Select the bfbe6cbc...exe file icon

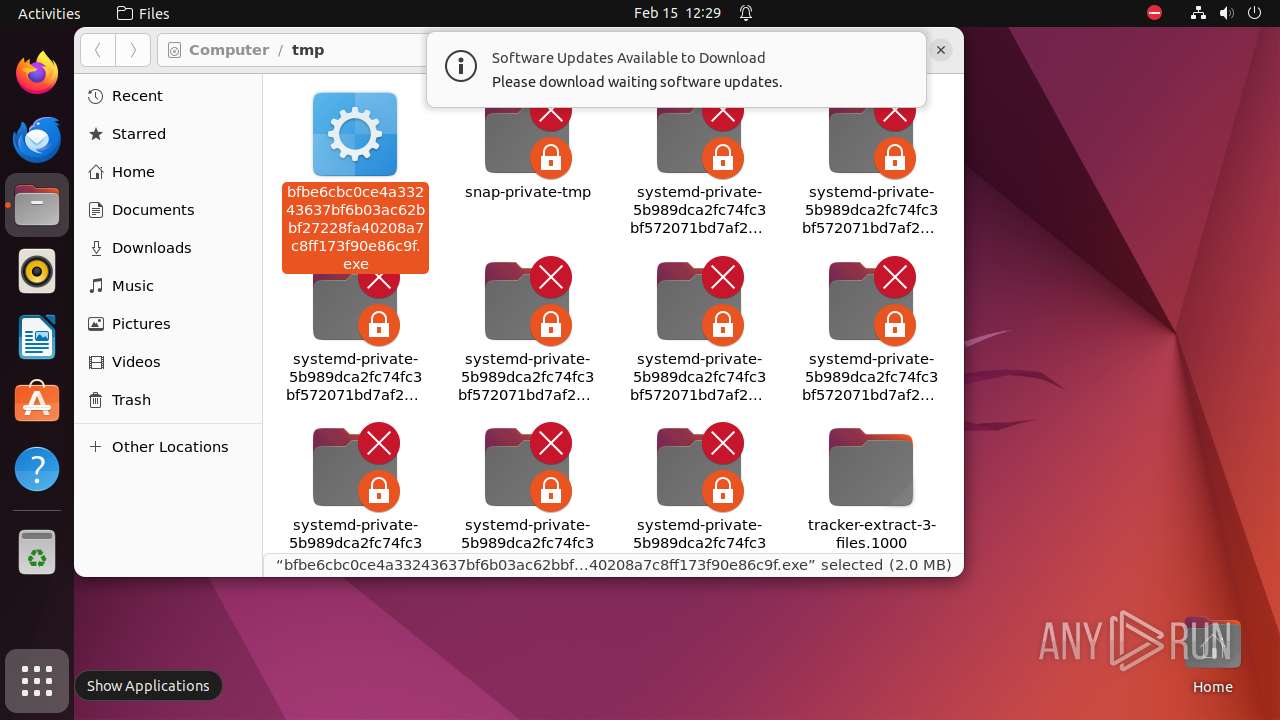coord(355,134)
